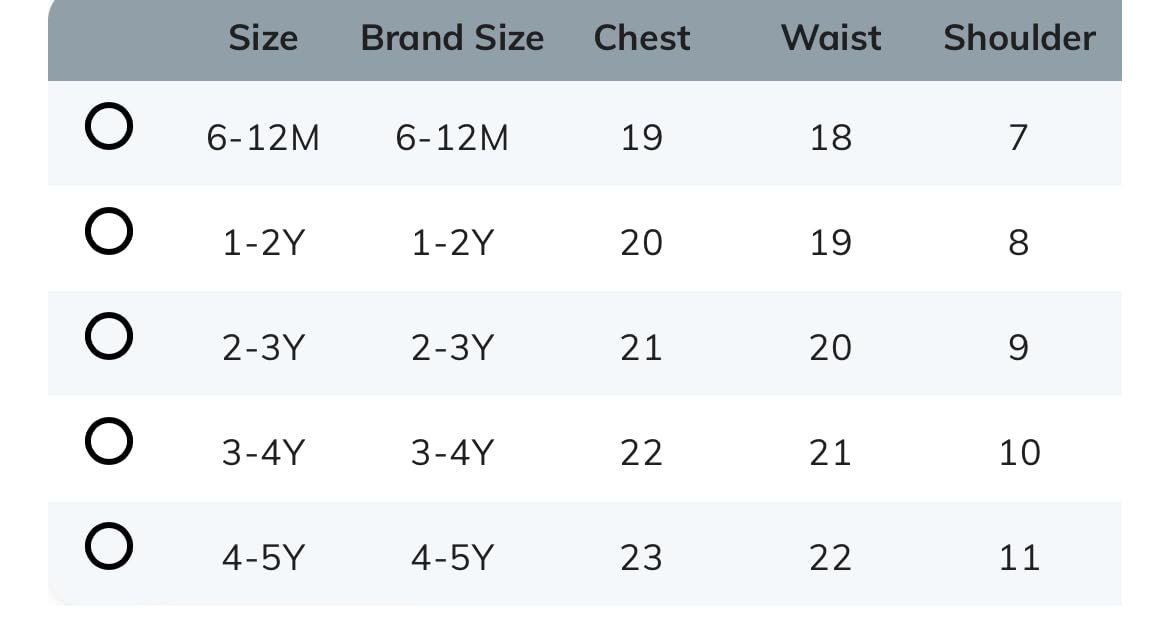The width and height of the screenshot is (1170, 639).
Task: Click waist value 20 in 2-3Y row
Action: pyautogui.click(x=831, y=348)
